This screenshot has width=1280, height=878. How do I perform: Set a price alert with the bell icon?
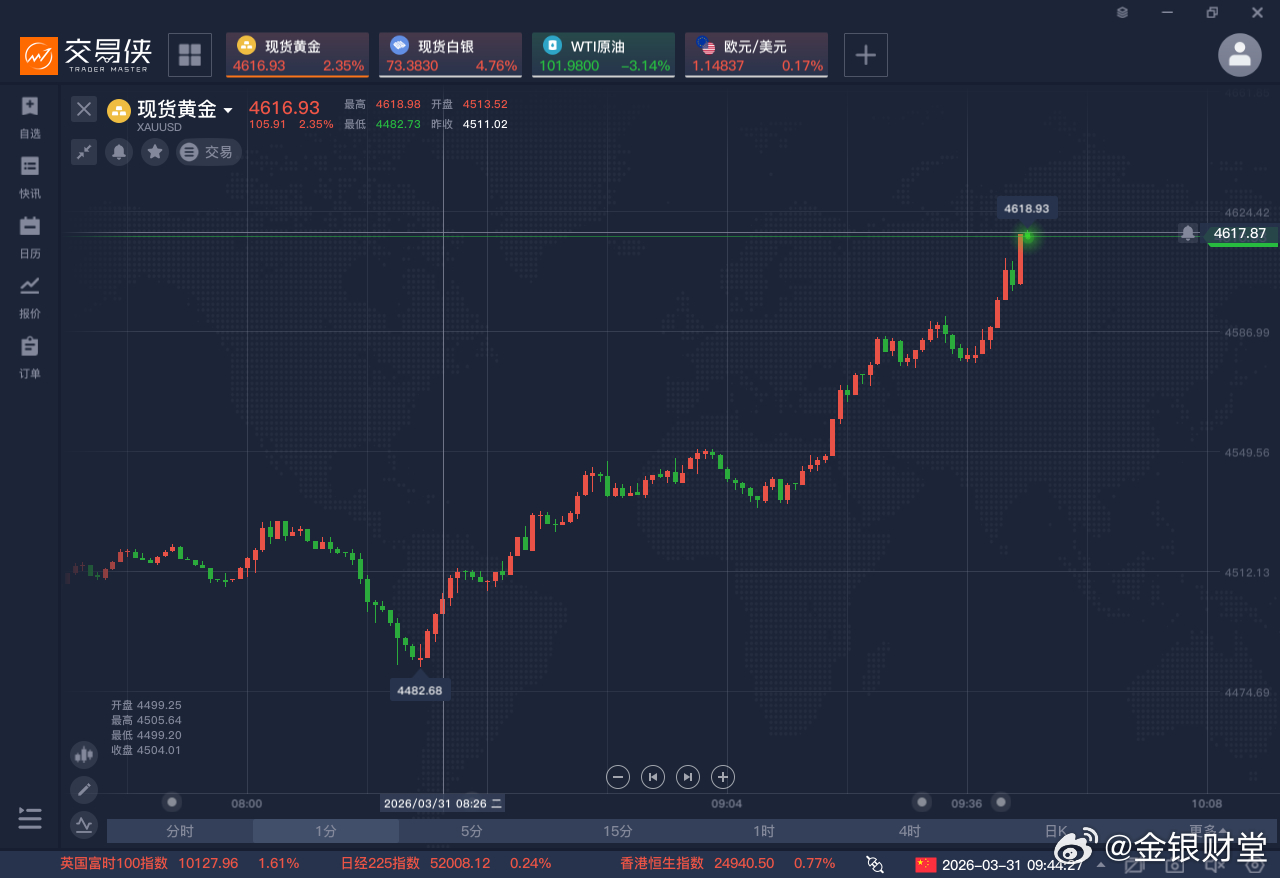[x=118, y=152]
